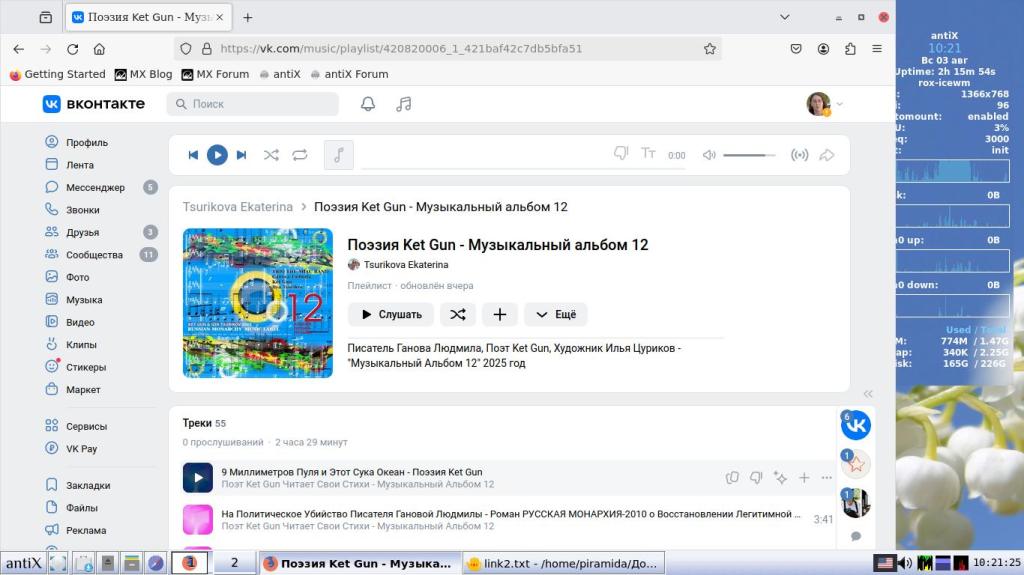Screen dimensions: 1024x575
Task: Toggle repeat mode in the player bar
Action: pyautogui.click(x=300, y=155)
